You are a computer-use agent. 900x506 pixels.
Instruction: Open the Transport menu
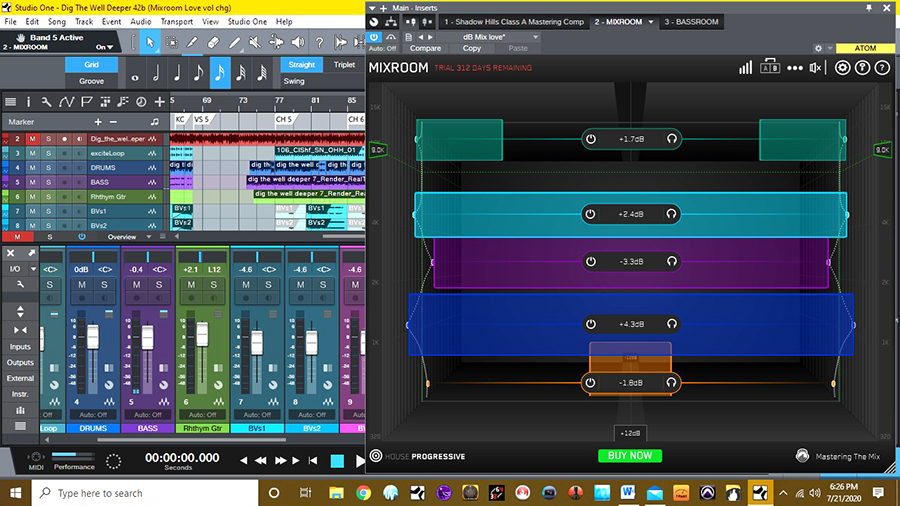176,21
